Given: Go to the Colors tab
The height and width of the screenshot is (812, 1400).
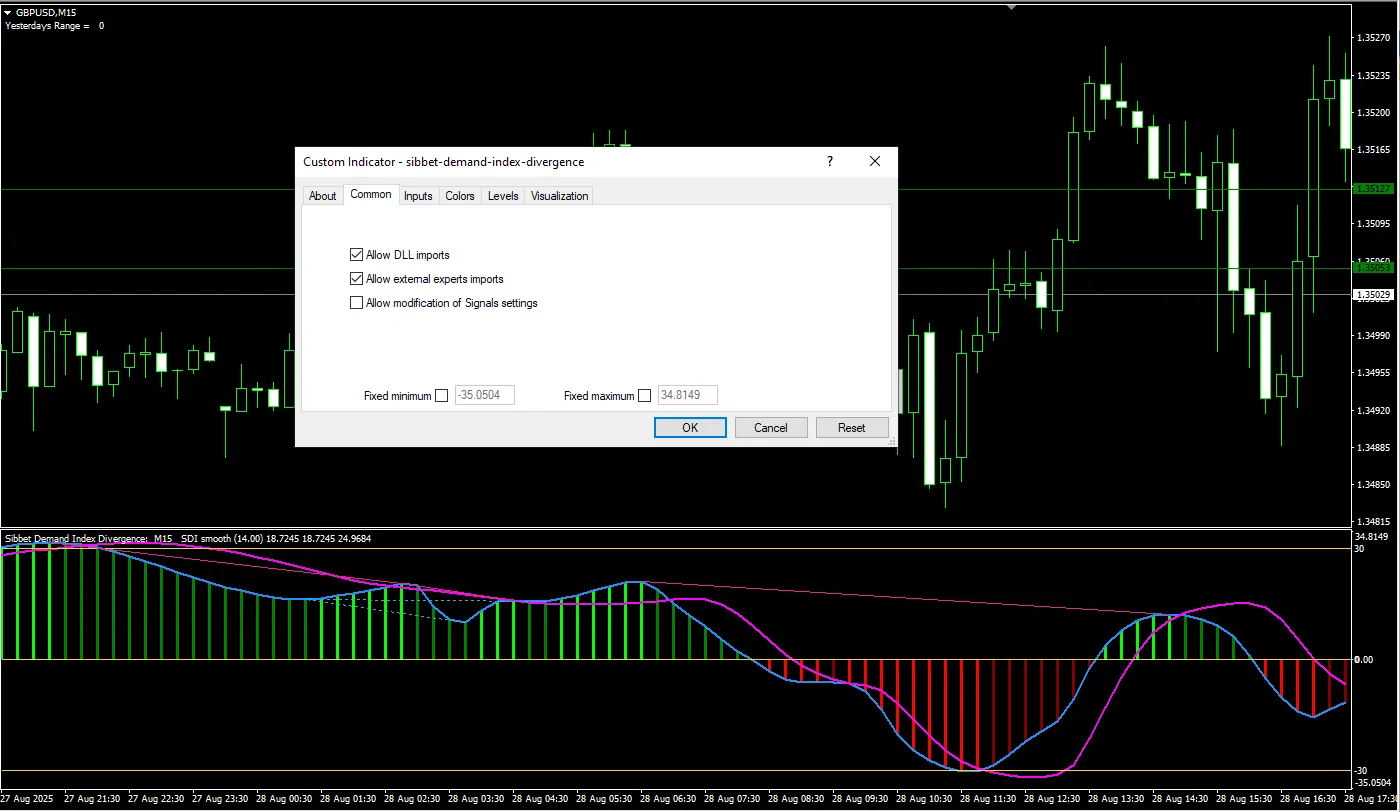Looking at the screenshot, I should pos(460,196).
